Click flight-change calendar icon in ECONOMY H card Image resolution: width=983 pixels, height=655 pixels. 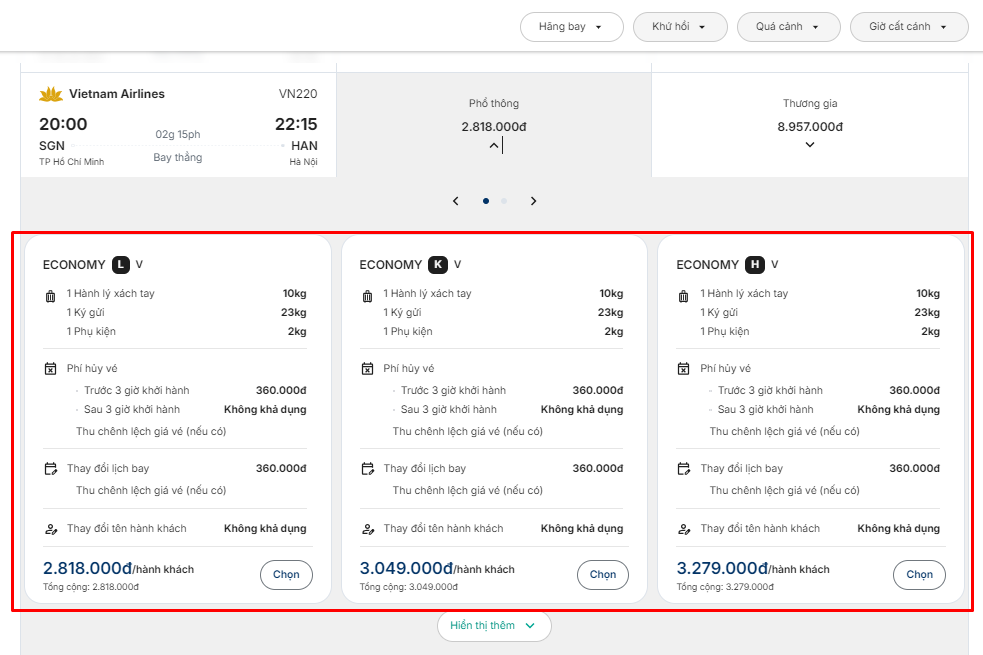(684, 468)
